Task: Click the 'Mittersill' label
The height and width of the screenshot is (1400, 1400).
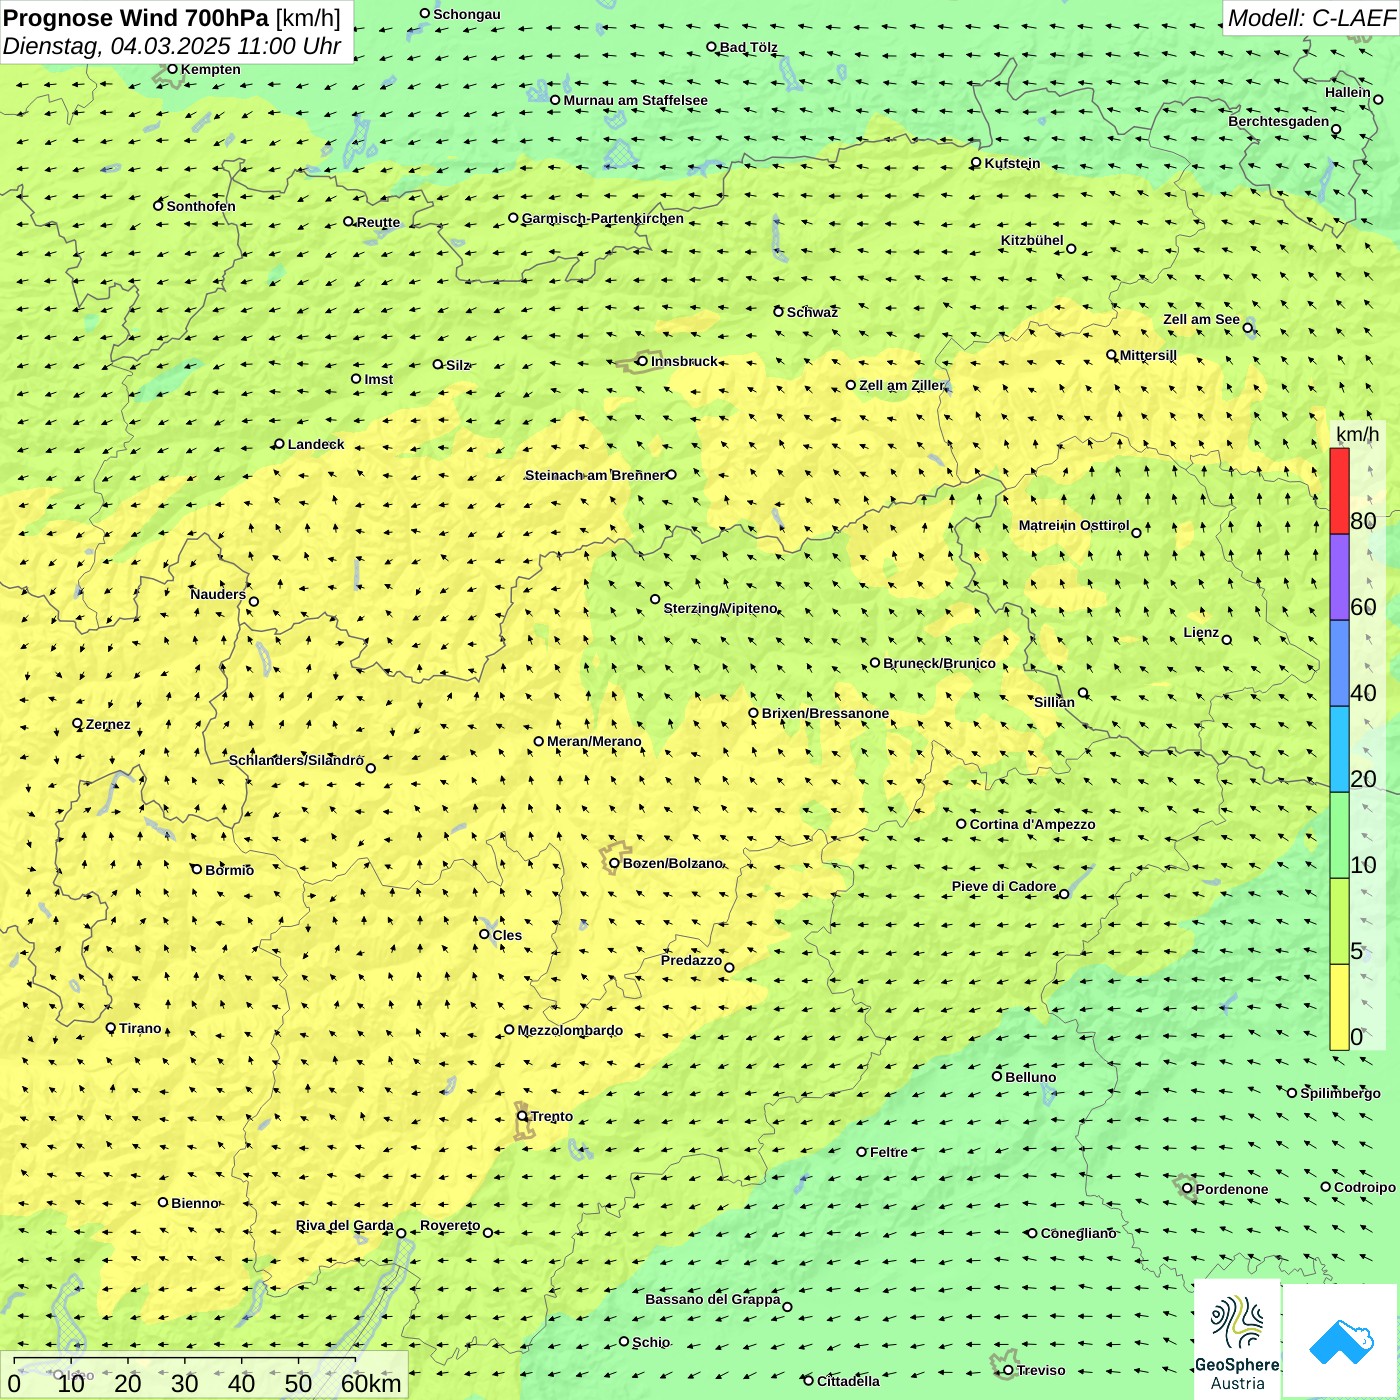Action: [1148, 355]
